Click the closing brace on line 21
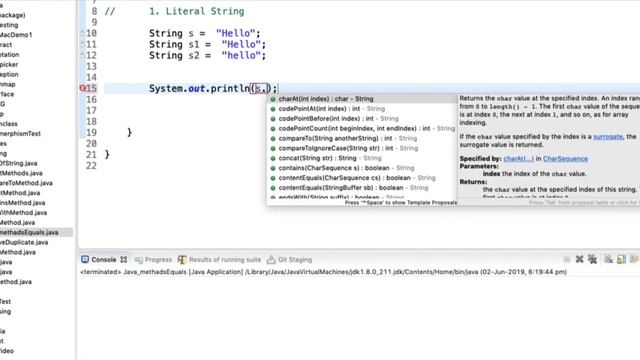Screen dimensions: 640x360 point(107,155)
